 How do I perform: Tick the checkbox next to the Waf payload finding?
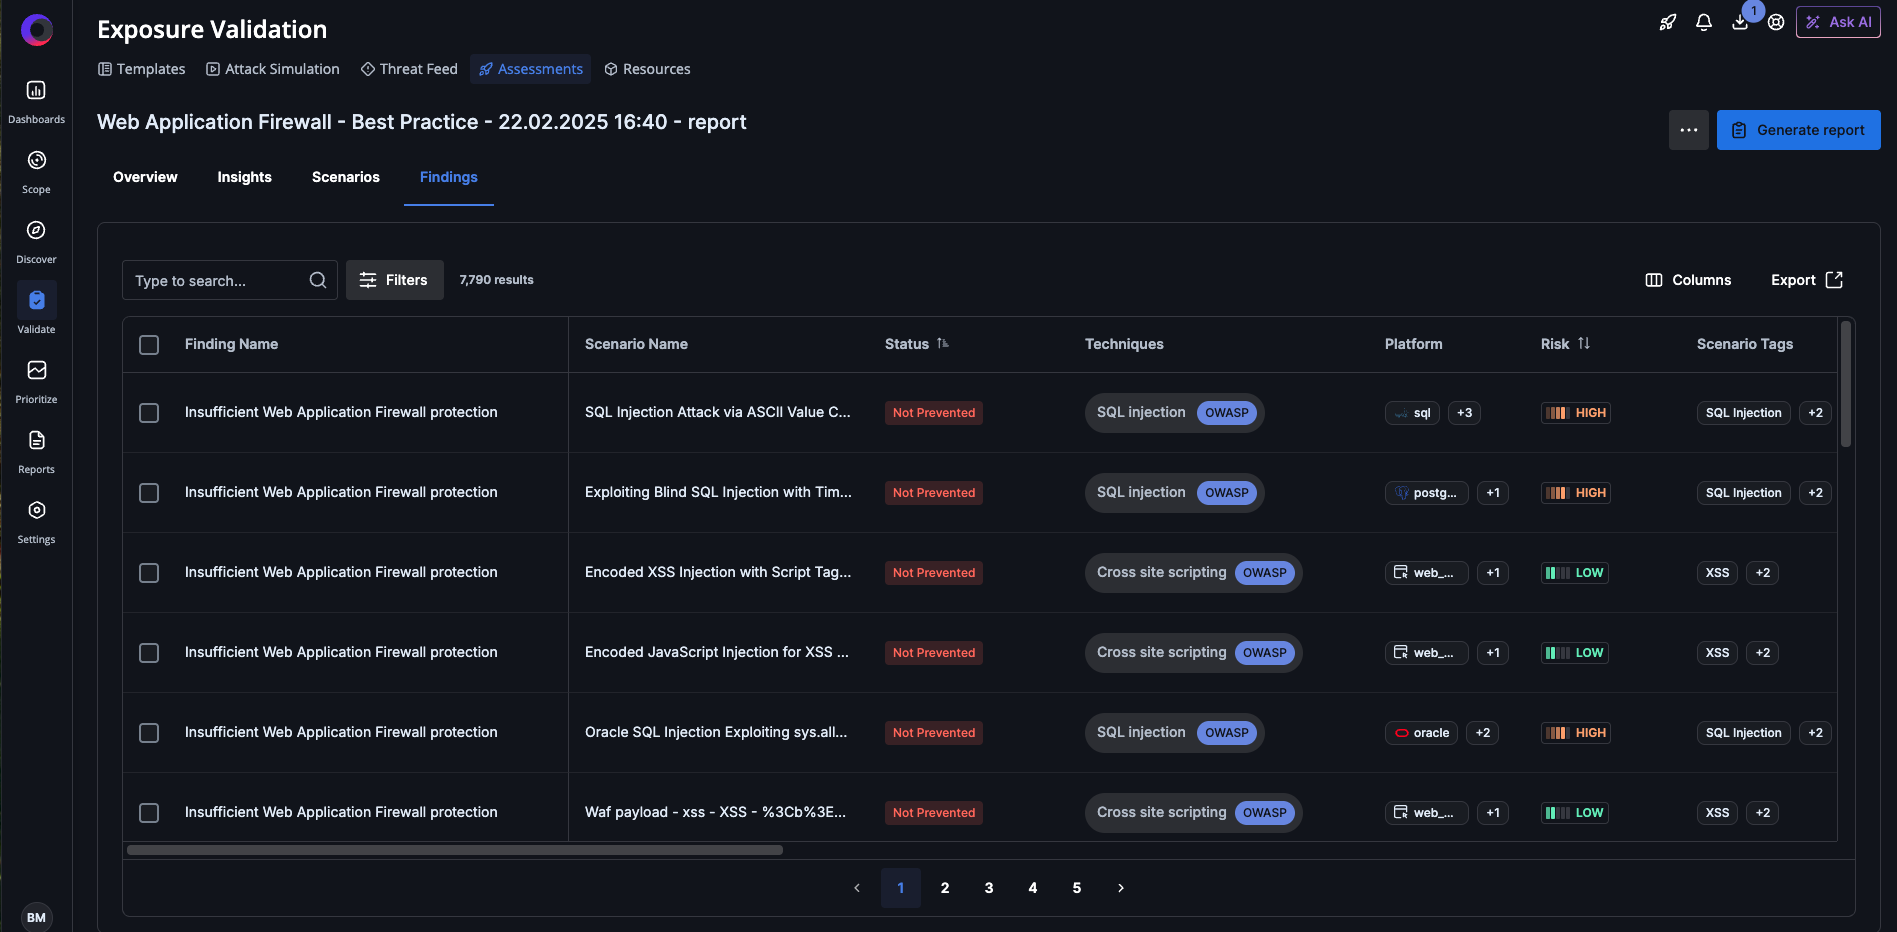[149, 813]
